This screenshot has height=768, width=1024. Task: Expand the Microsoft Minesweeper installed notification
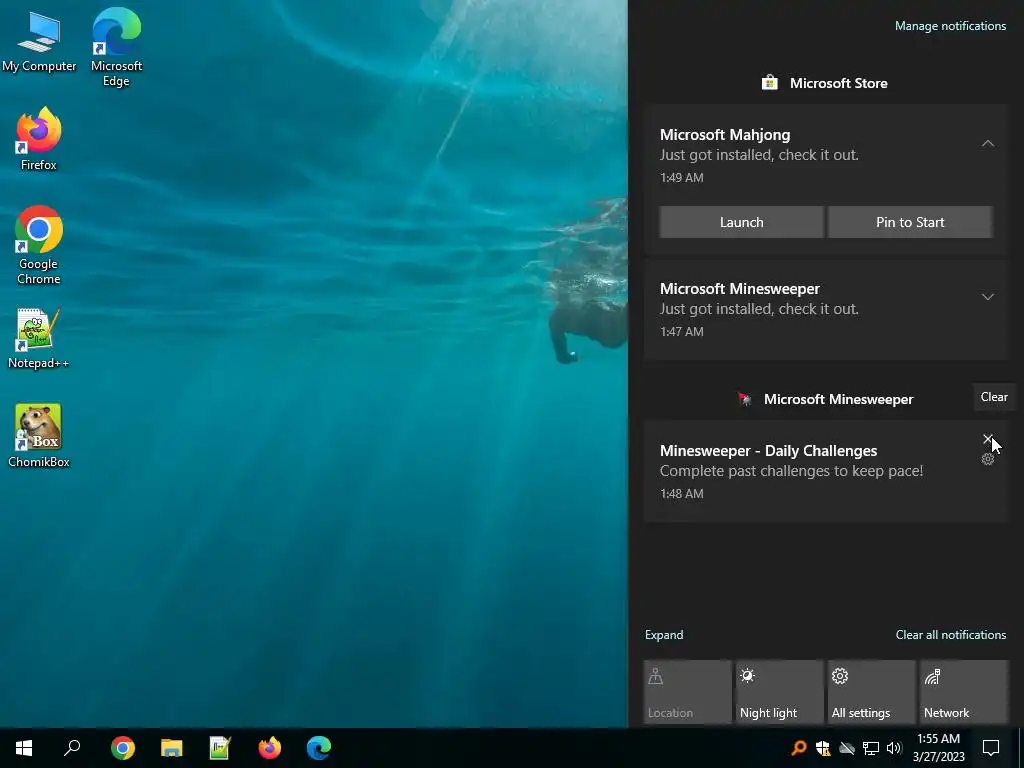987,297
